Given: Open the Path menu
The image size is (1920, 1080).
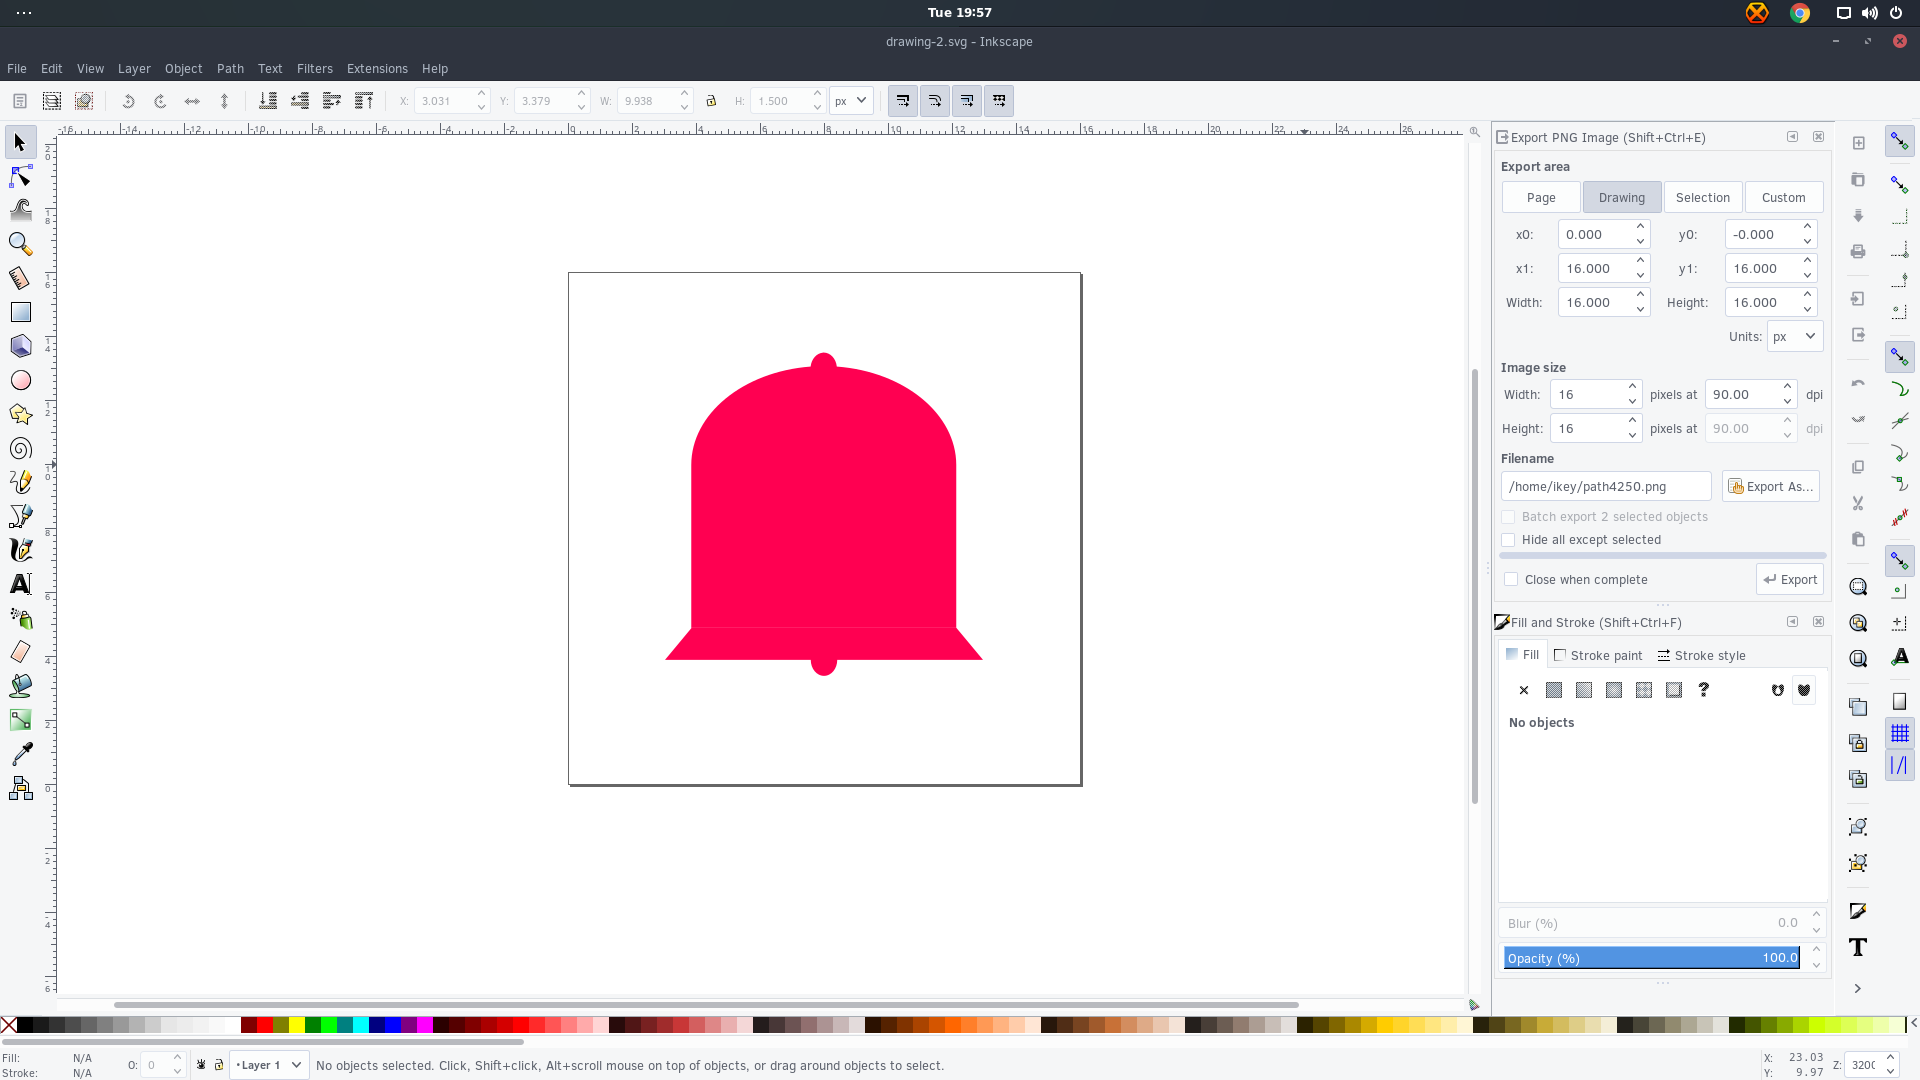Looking at the screenshot, I should tap(230, 69).
